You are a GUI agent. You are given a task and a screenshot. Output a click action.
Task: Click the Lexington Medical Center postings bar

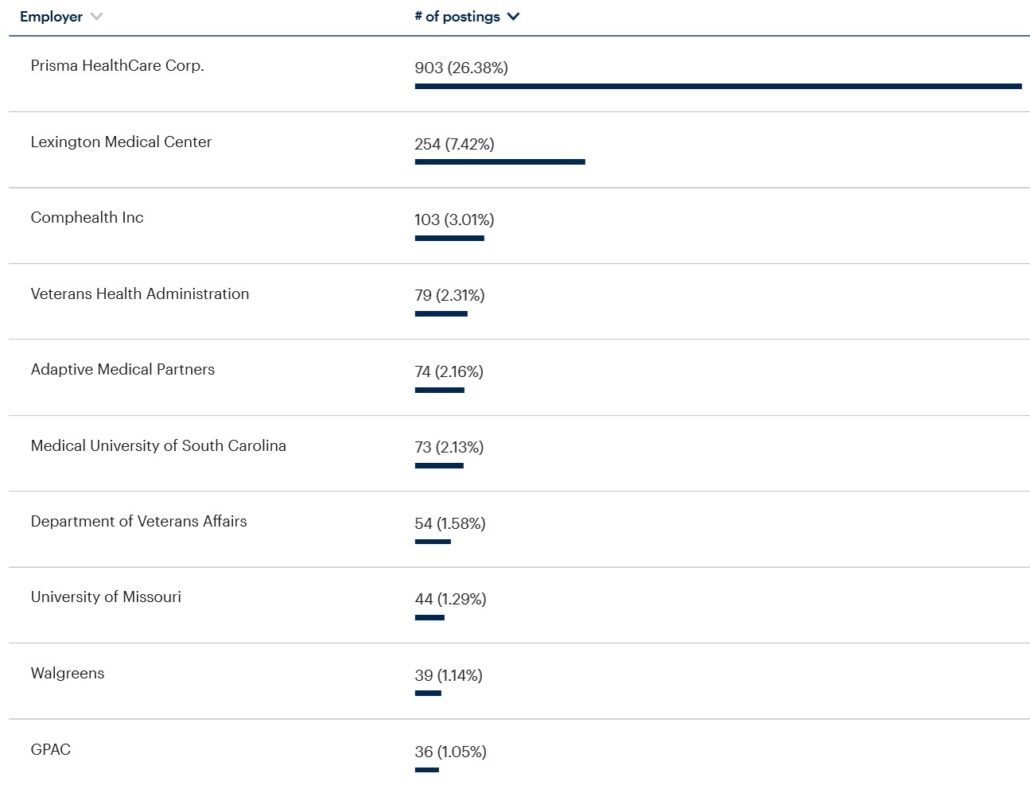click(x=499, y=162)
